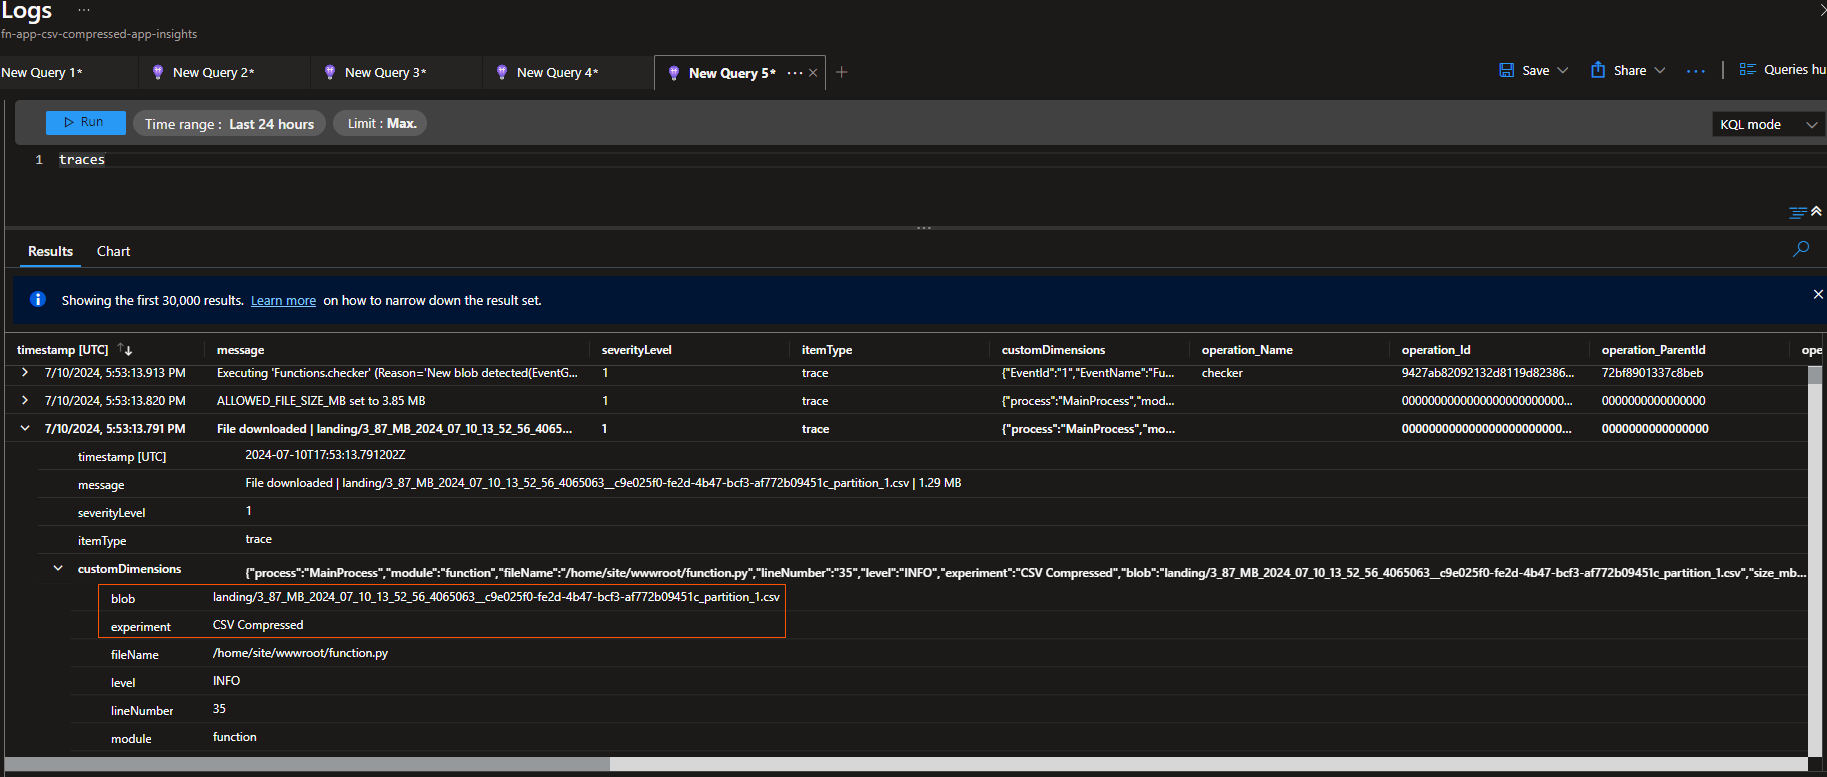Screen dimensions: 1827x777
Task: Switch to New Query 2 tab
Action: point(213,72)
